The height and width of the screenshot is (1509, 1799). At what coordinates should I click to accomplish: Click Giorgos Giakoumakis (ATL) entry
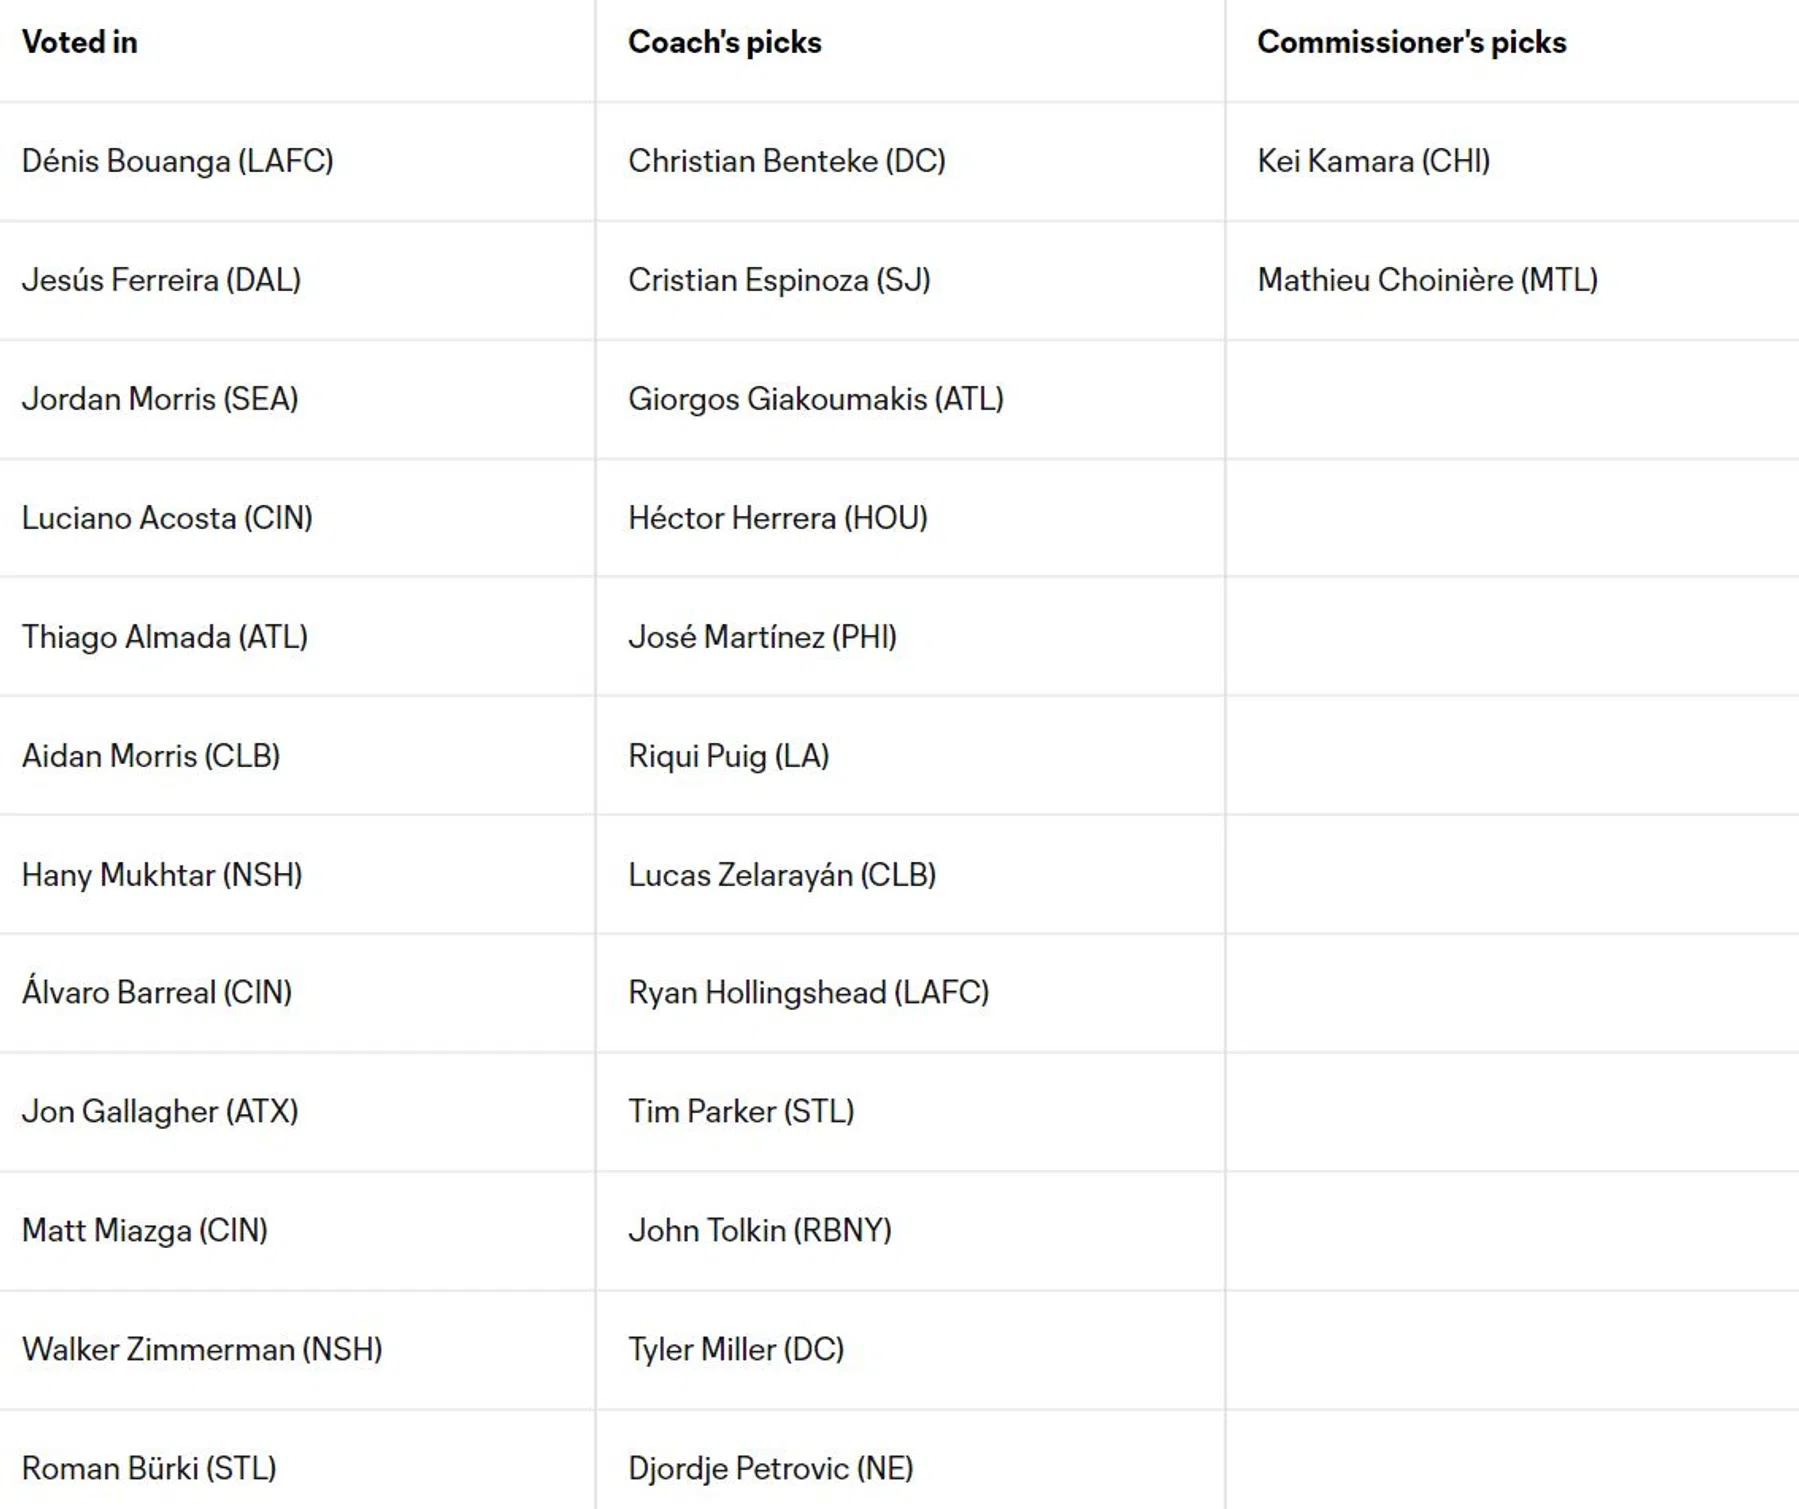pyautogui.click(x=815, y=399)
